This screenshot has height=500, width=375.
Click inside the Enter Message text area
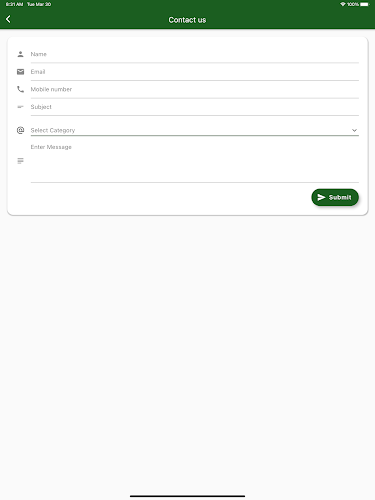[x=195, y=162]
